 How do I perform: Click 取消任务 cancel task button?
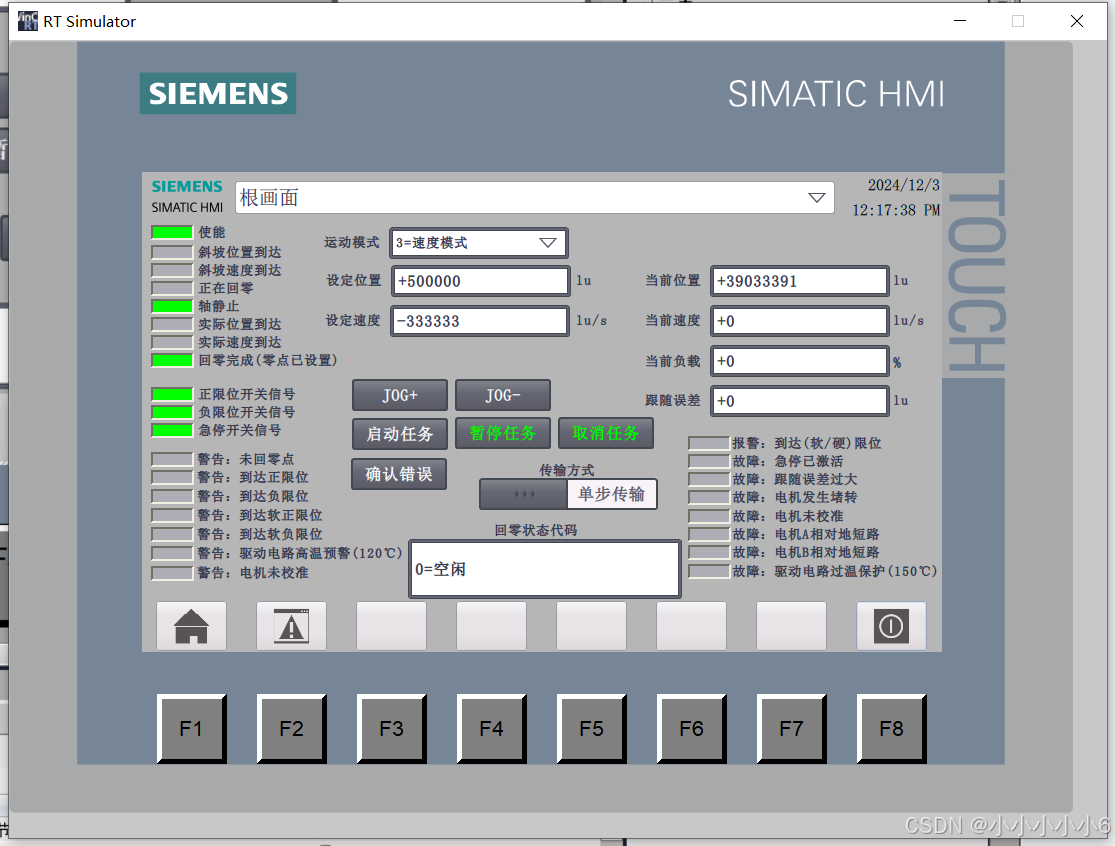tap(606, 434)
